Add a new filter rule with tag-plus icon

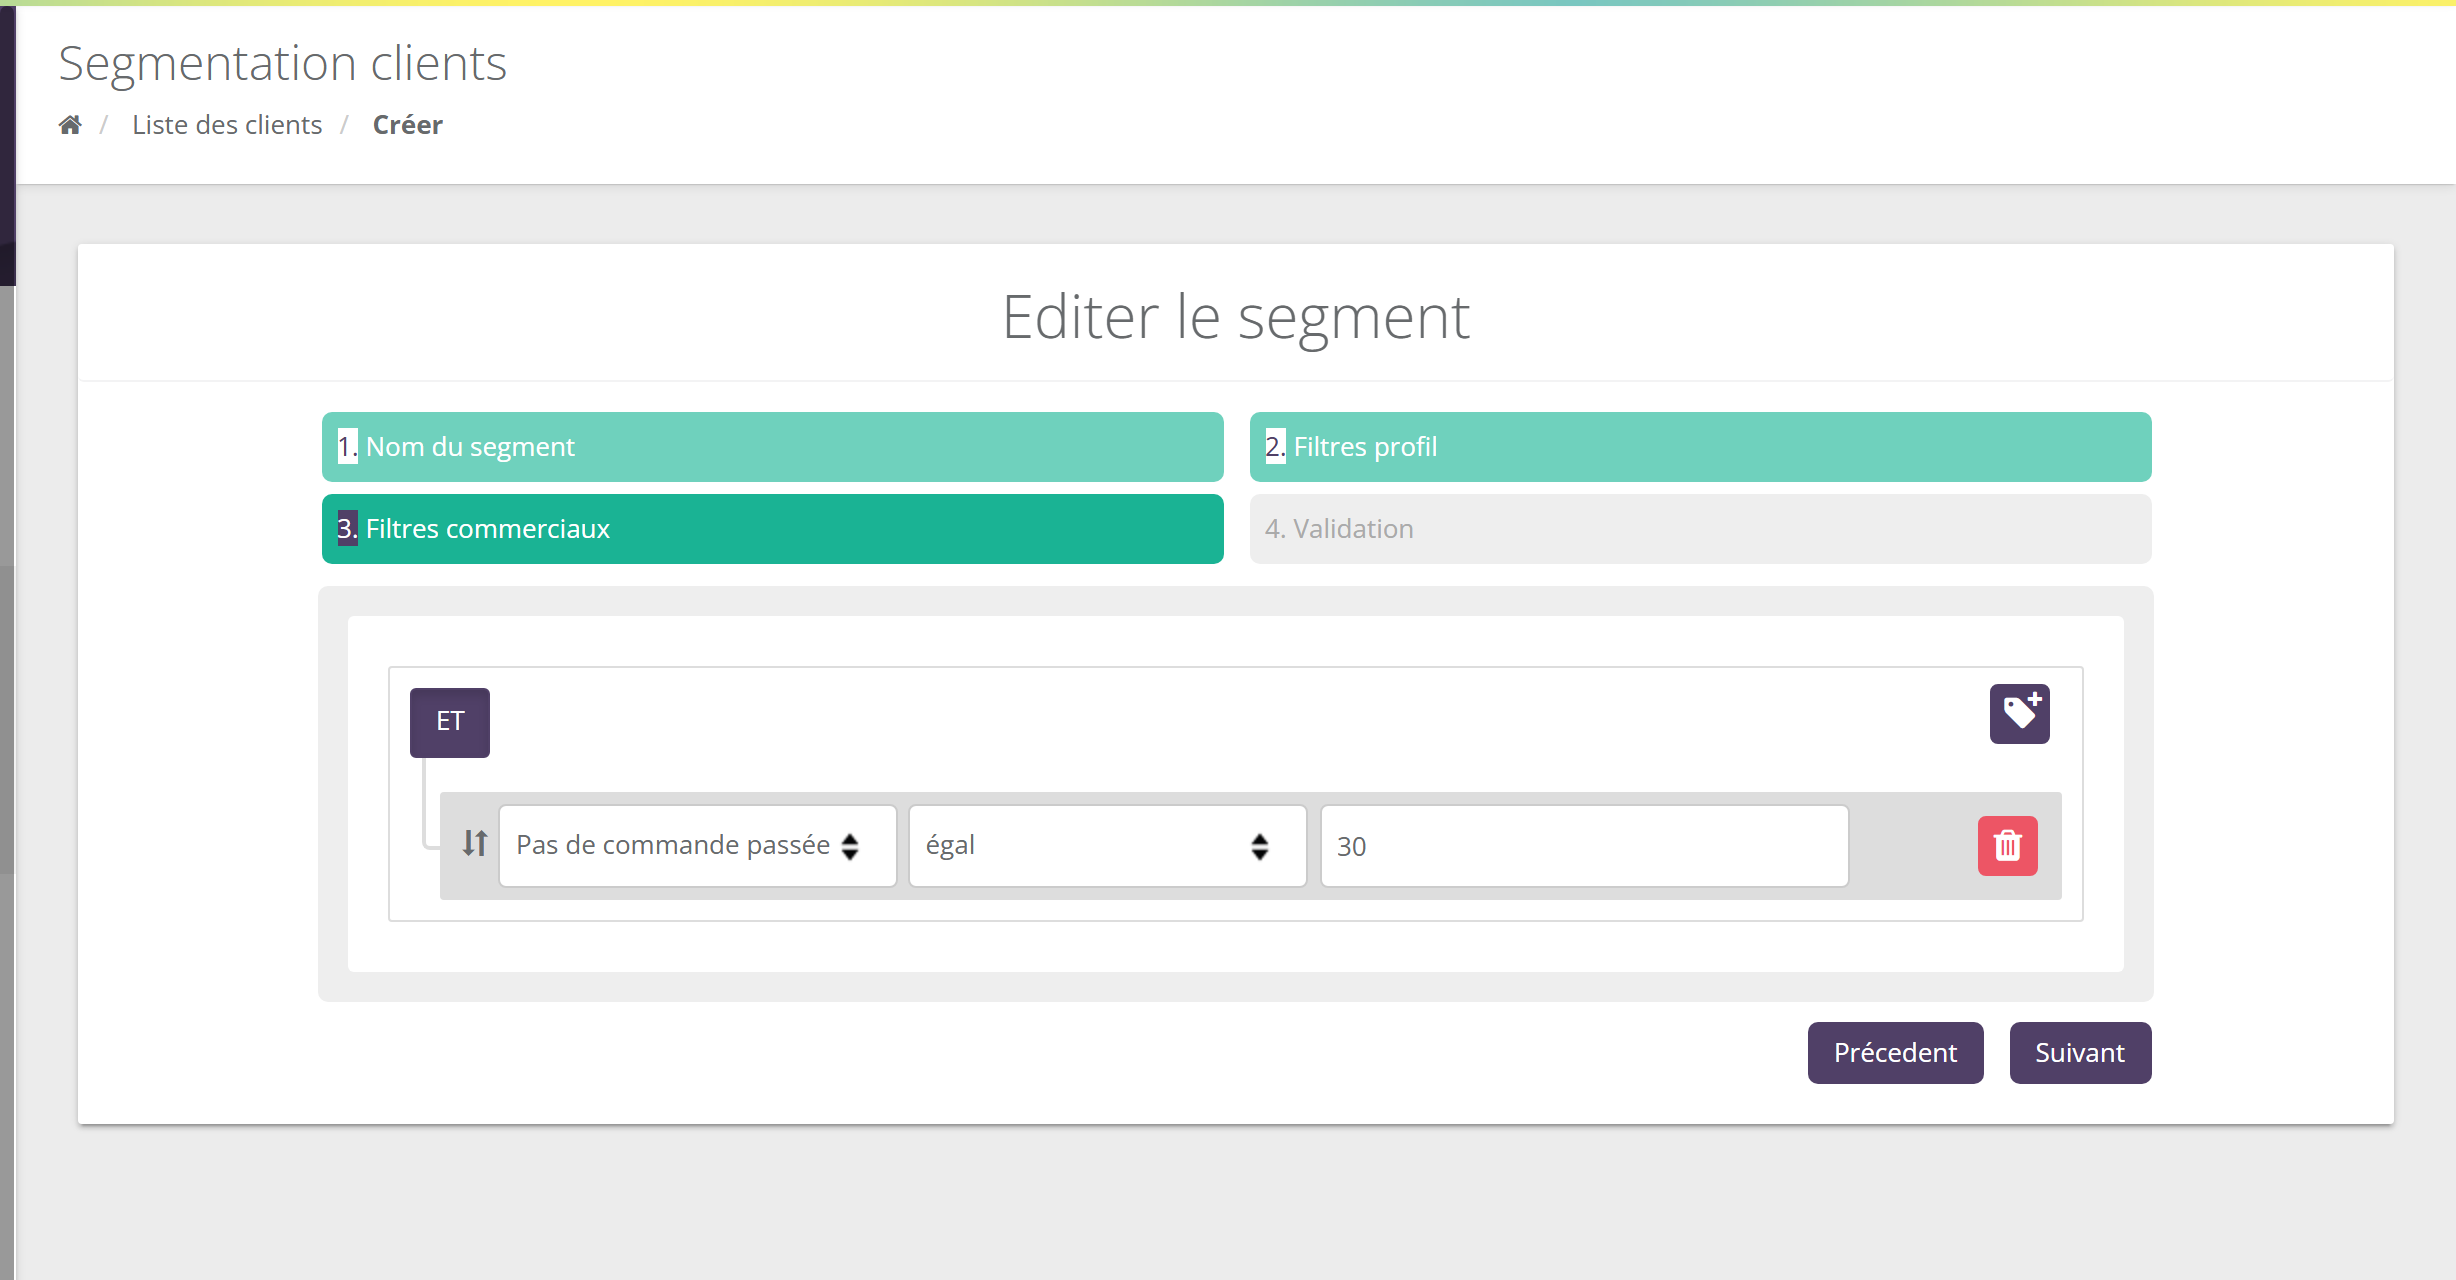tap(2019, 714)
